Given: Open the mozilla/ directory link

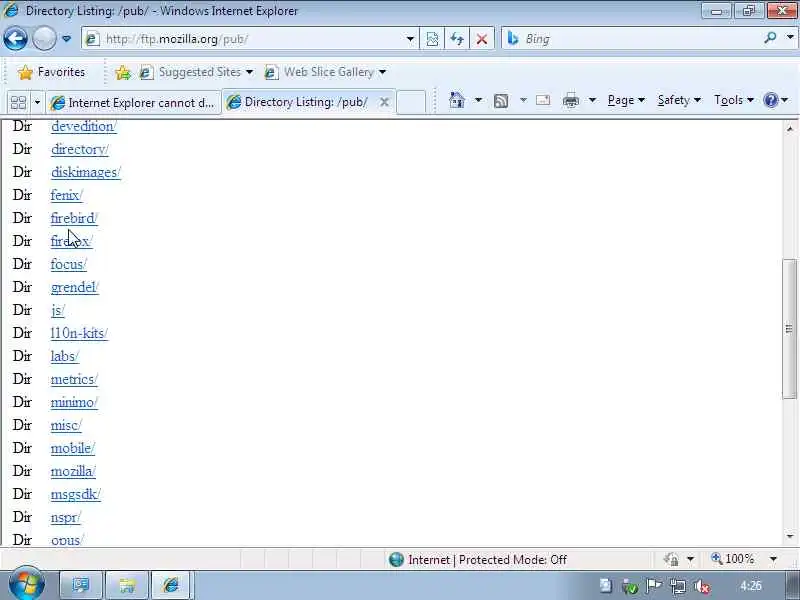Looking at the screenshot, I should [x=73, y=471].
